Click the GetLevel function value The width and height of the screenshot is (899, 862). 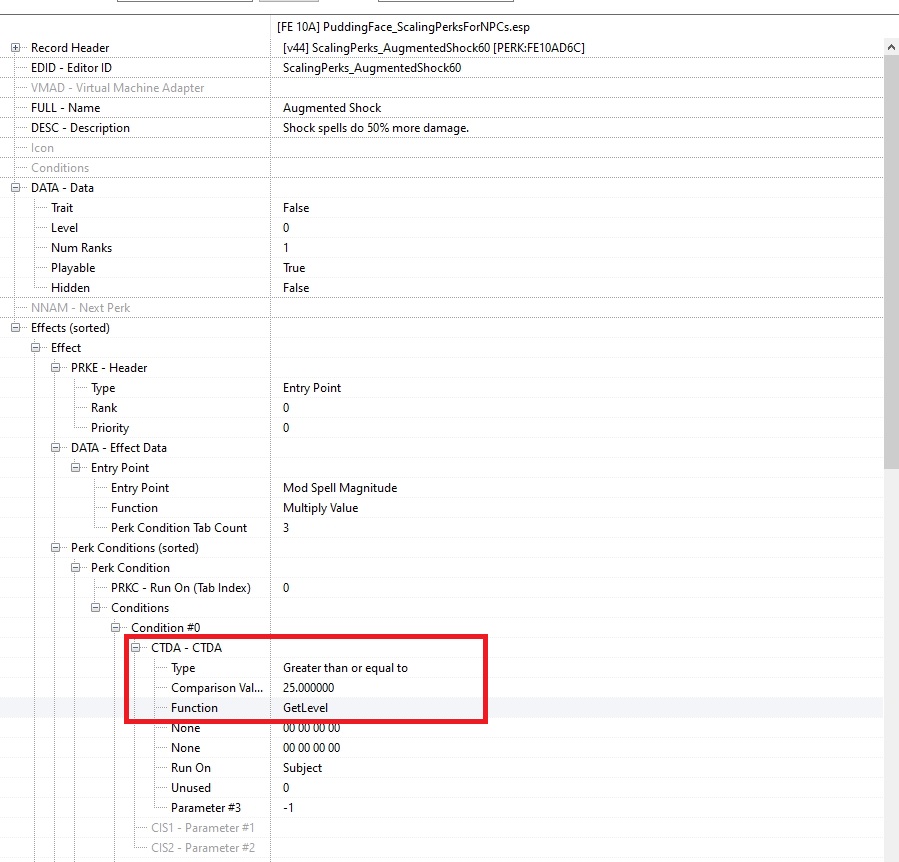pos(306,708)
